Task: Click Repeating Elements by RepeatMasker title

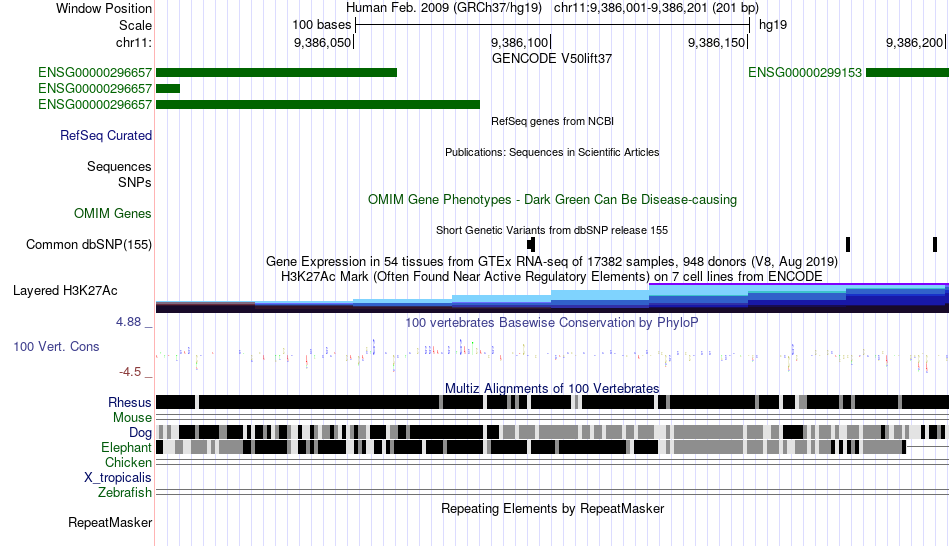Action: (x=552, y=508)
